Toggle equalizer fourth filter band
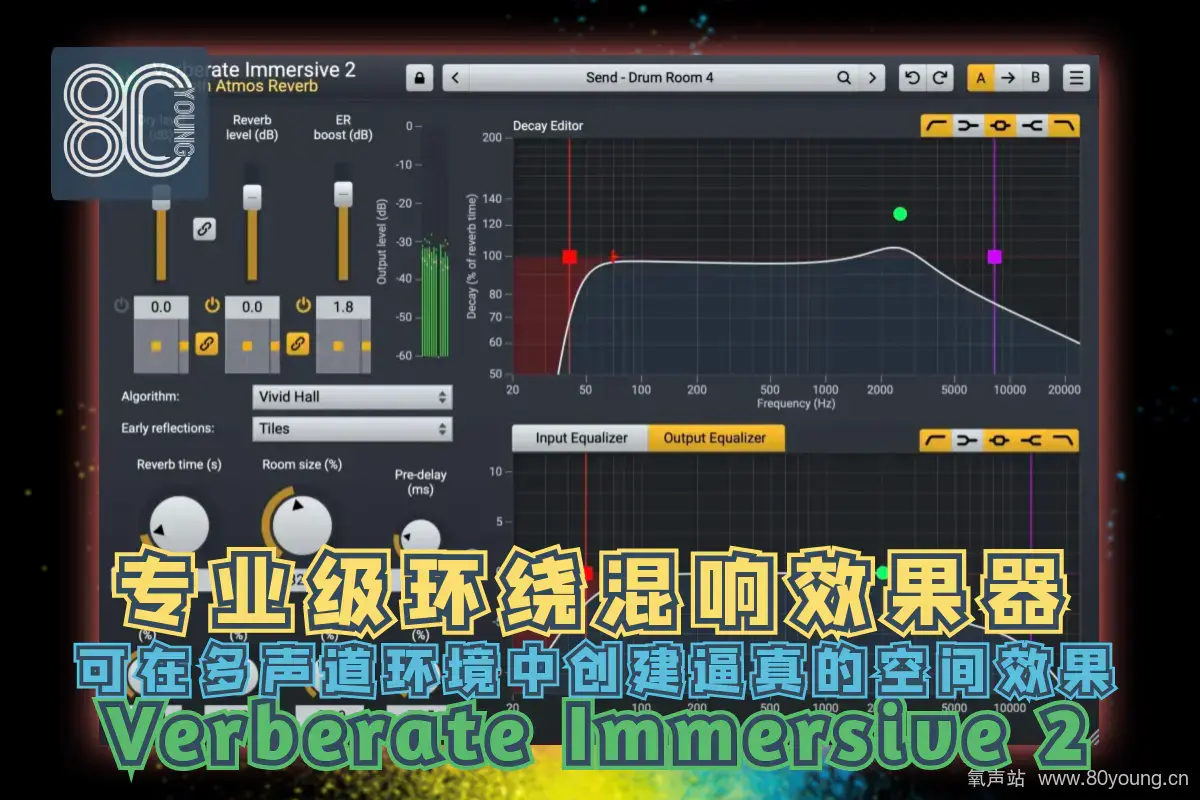The height and width of the screenshot is (800, 1200). pyautogui.click(x=1032, y=440)
